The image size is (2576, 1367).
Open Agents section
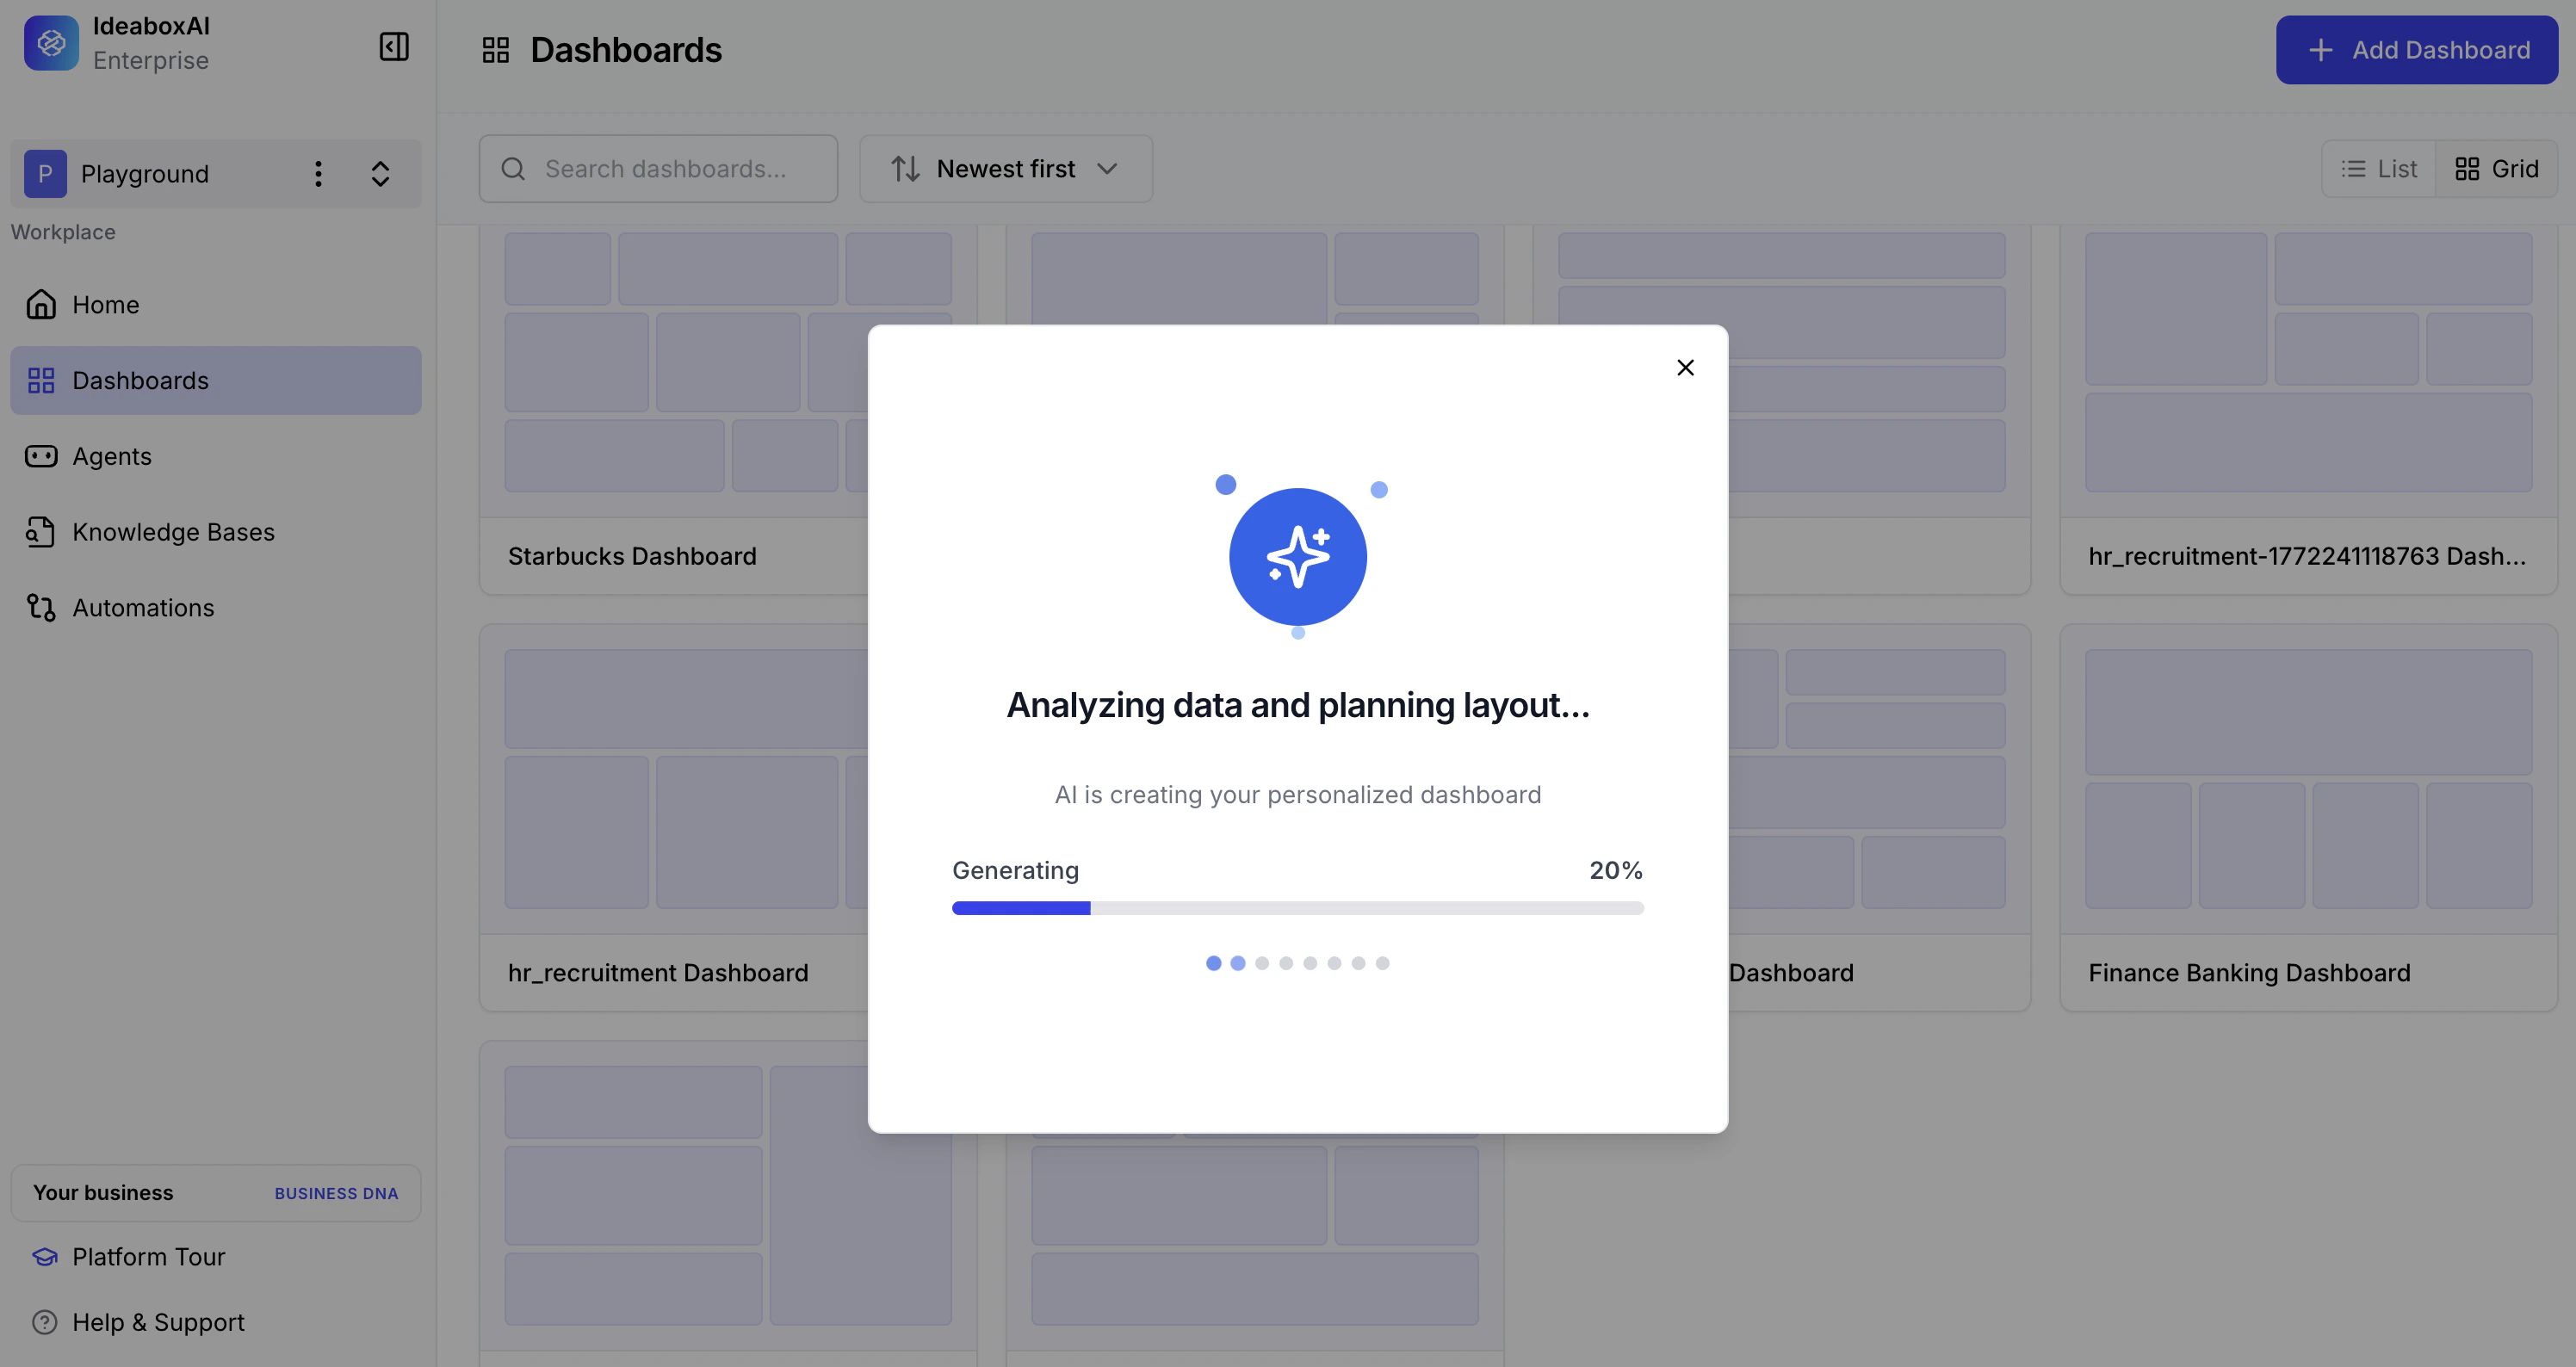(x=216, y=456)
